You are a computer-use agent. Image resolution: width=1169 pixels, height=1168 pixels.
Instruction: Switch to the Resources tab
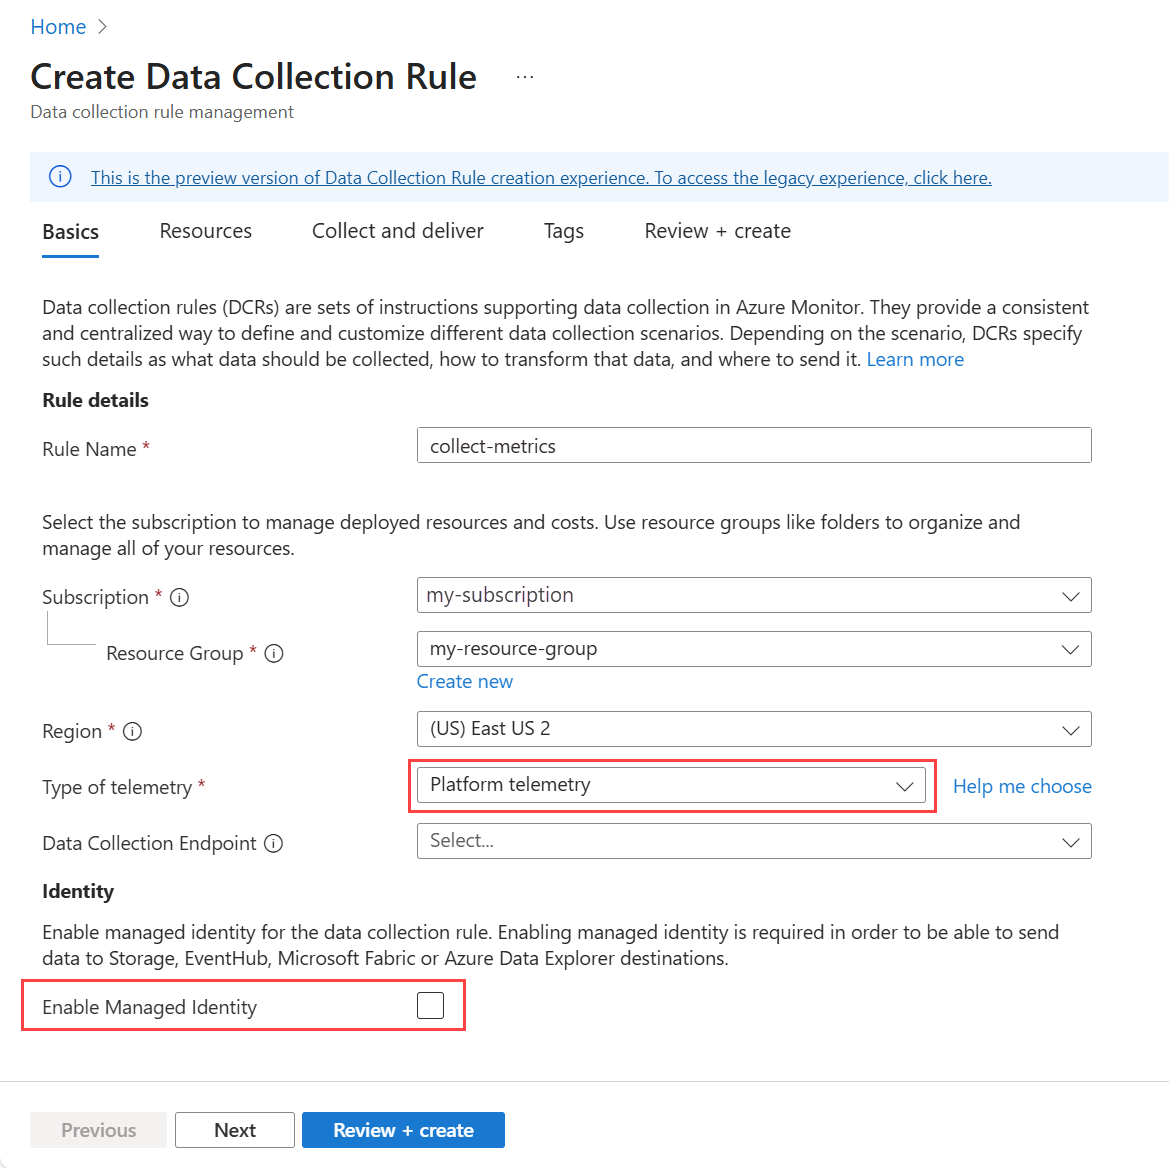pos(206,232)
